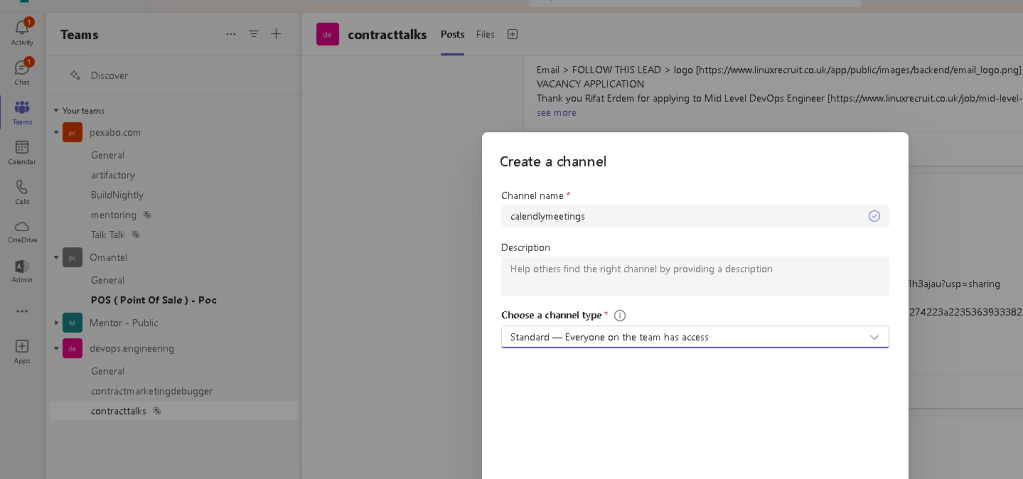Click the devops.engineering team name
The image size is (1023, 479).
click(x=132, y=348)
